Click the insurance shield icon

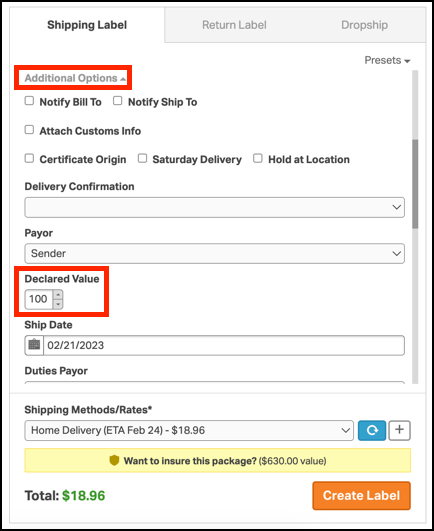click(x=114, y=460)
